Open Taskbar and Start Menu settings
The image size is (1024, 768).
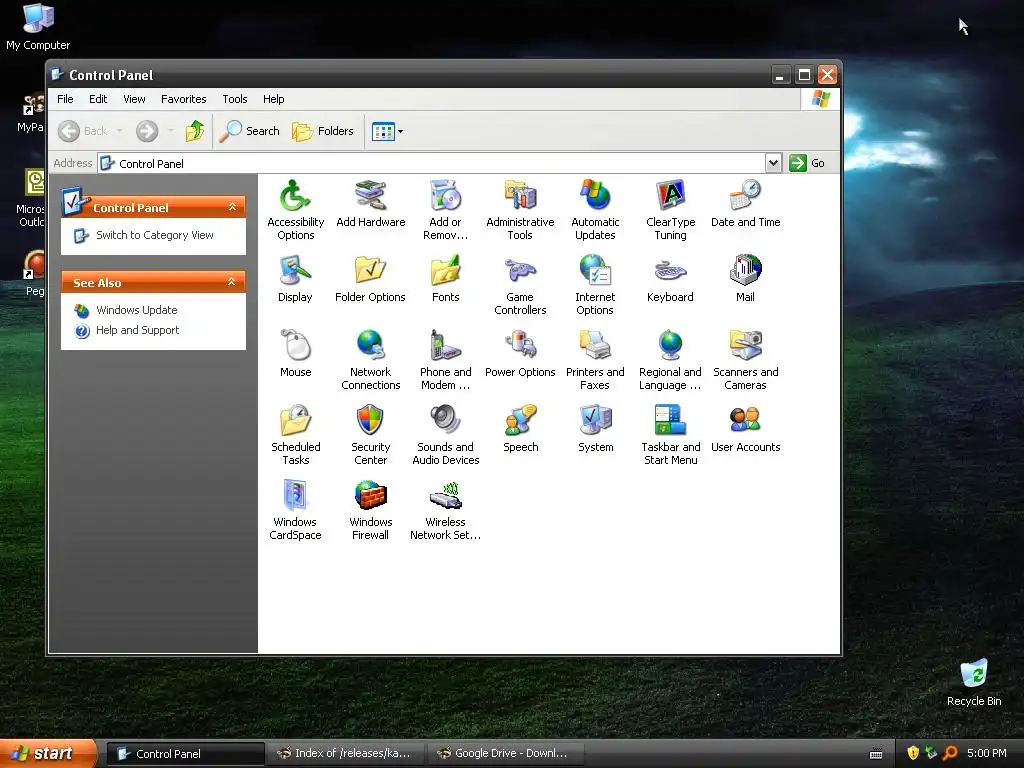point(670,435)
